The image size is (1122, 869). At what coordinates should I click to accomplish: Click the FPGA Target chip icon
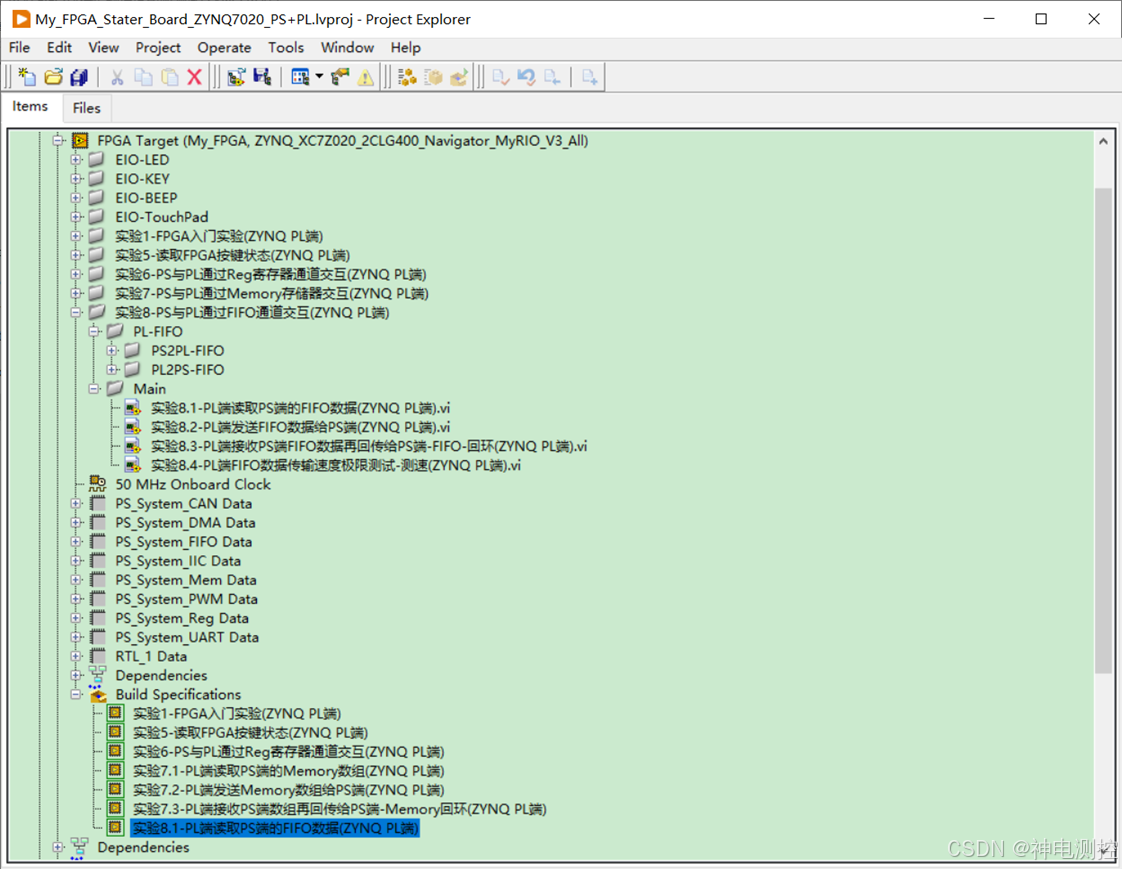click(x=80, y=140)
